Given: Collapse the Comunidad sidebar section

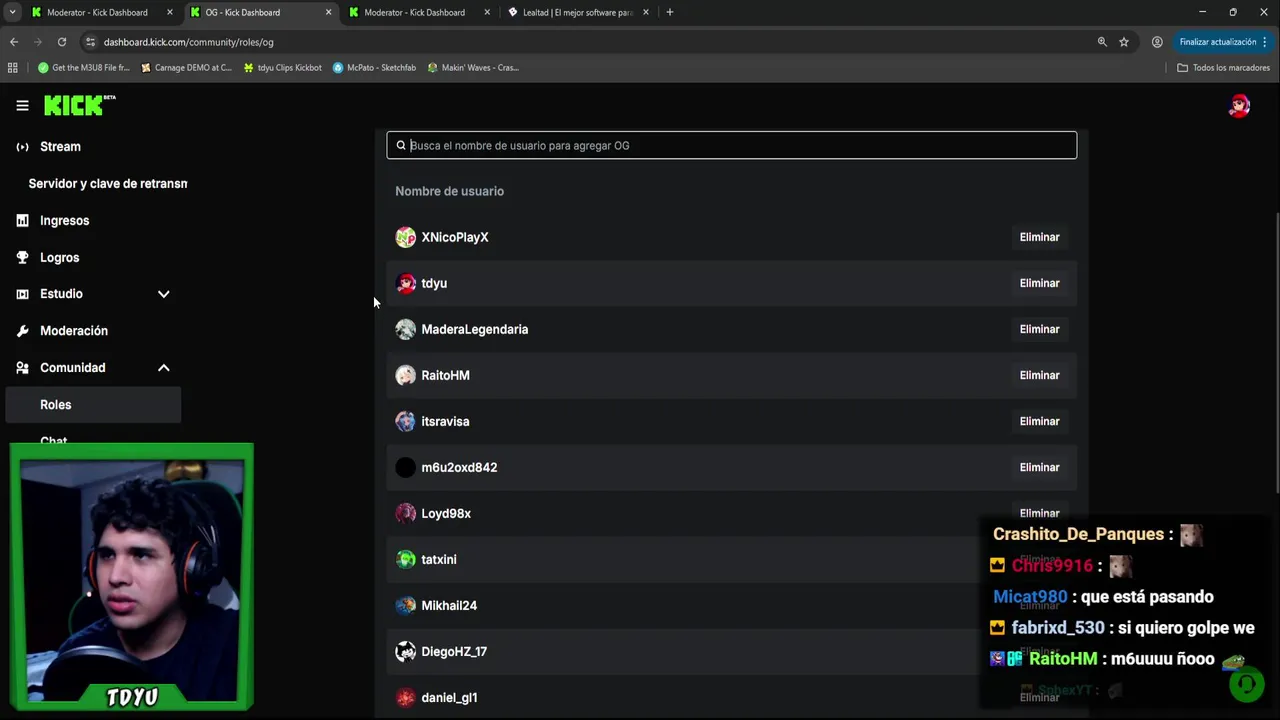Looking at the screenshot, I should coord(163,368).
